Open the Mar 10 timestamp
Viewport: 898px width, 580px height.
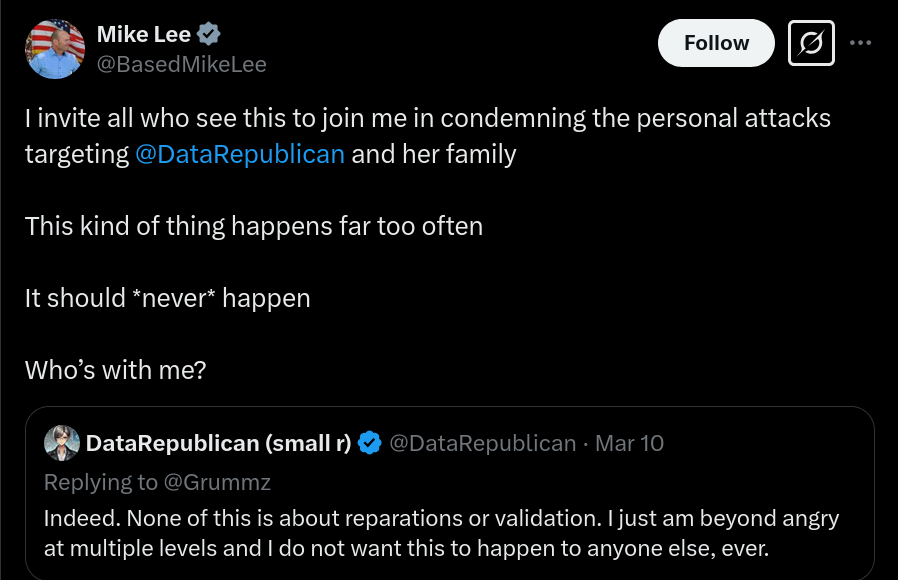(x=629, y=443)
